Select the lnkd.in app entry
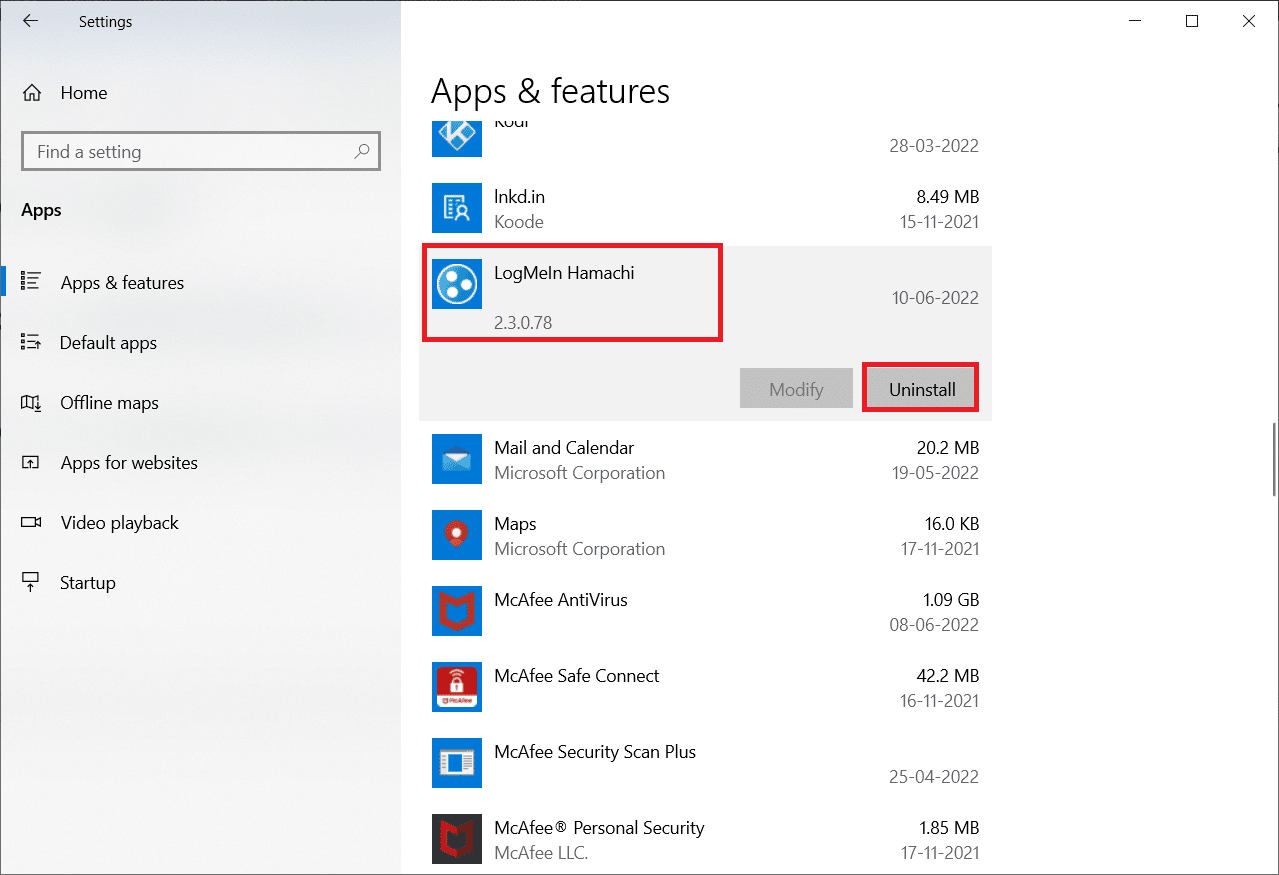Image resolution: width=1279 pixels, height=875 pixels. pos(705,209)
